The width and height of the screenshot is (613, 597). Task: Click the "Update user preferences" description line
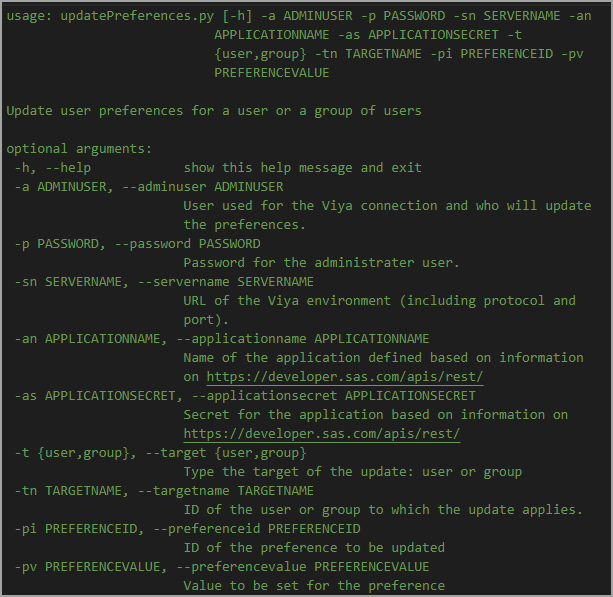213,111
